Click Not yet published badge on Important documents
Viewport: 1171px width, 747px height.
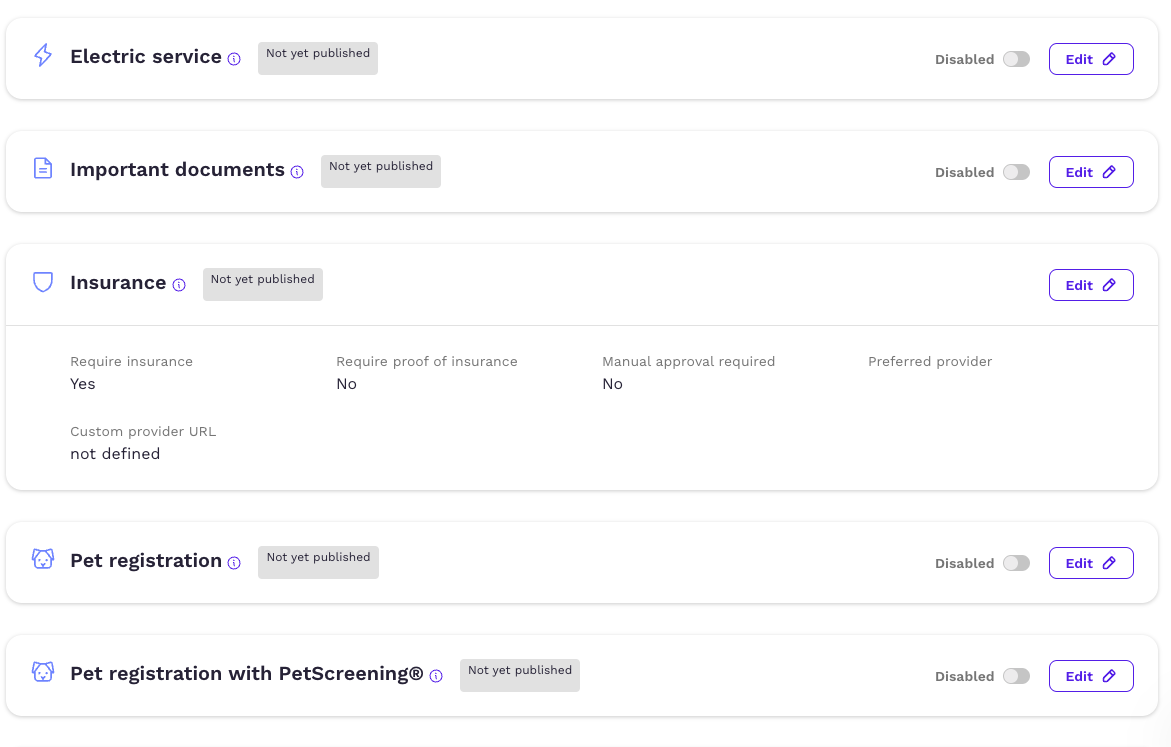pos(381,171)
